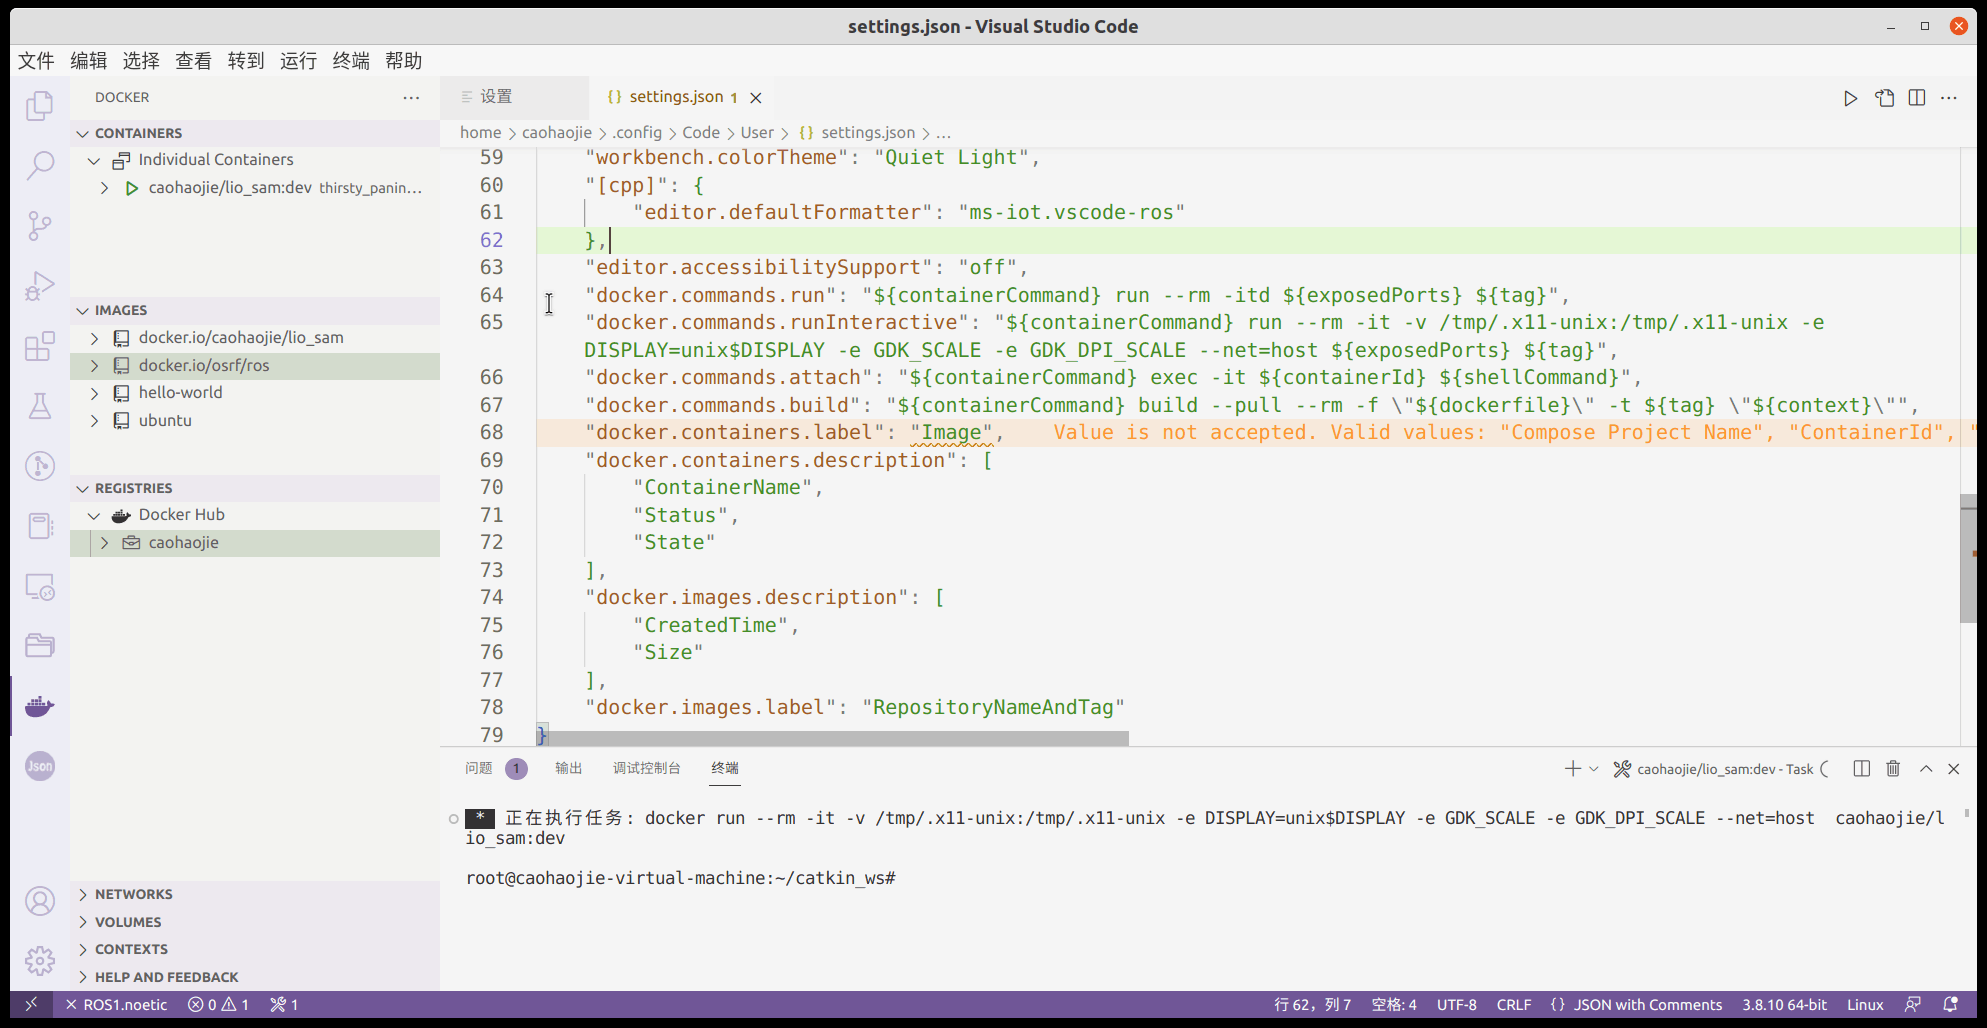
Task: Add a new terminal with plus icon
Action: click(1572, 768)
